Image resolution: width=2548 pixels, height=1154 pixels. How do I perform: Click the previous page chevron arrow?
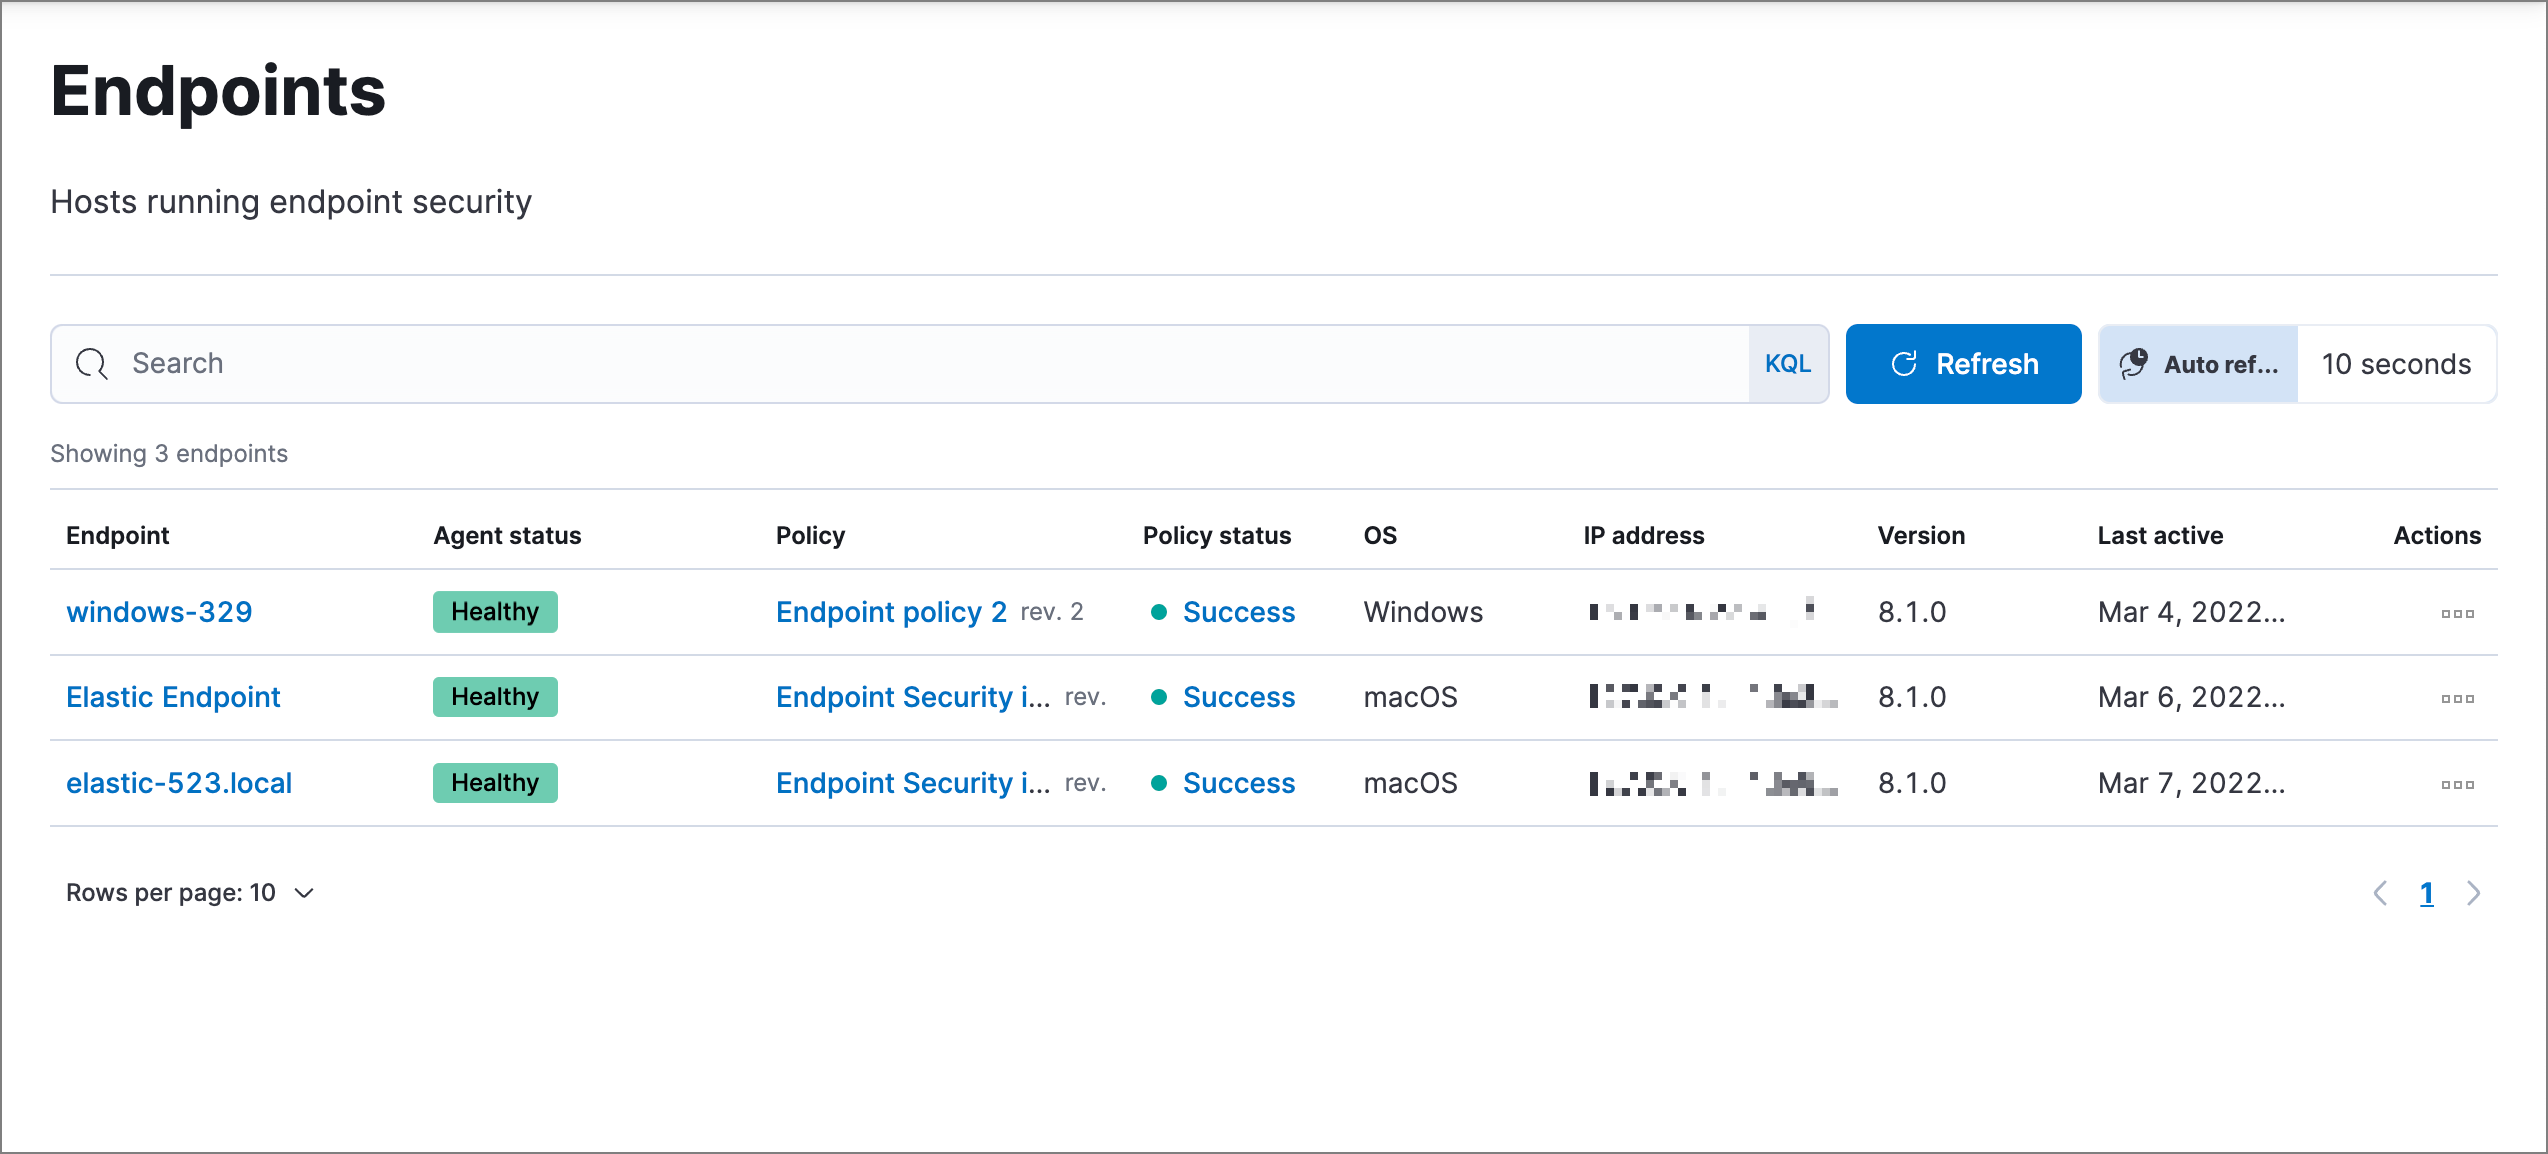(2377, 891)
